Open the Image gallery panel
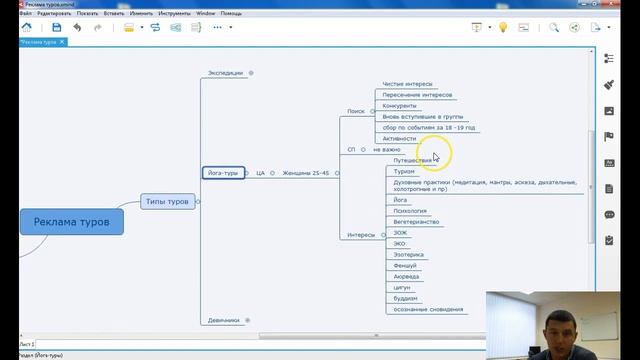 [609, 111]
